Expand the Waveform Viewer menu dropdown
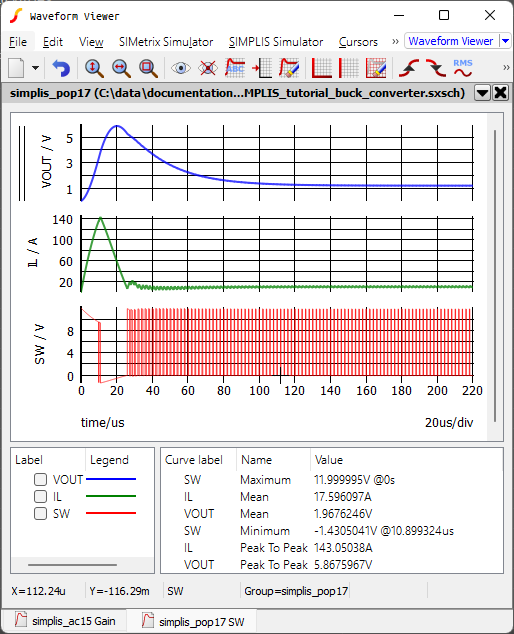The height and width of the screenshot is (634, 514). 506,41
